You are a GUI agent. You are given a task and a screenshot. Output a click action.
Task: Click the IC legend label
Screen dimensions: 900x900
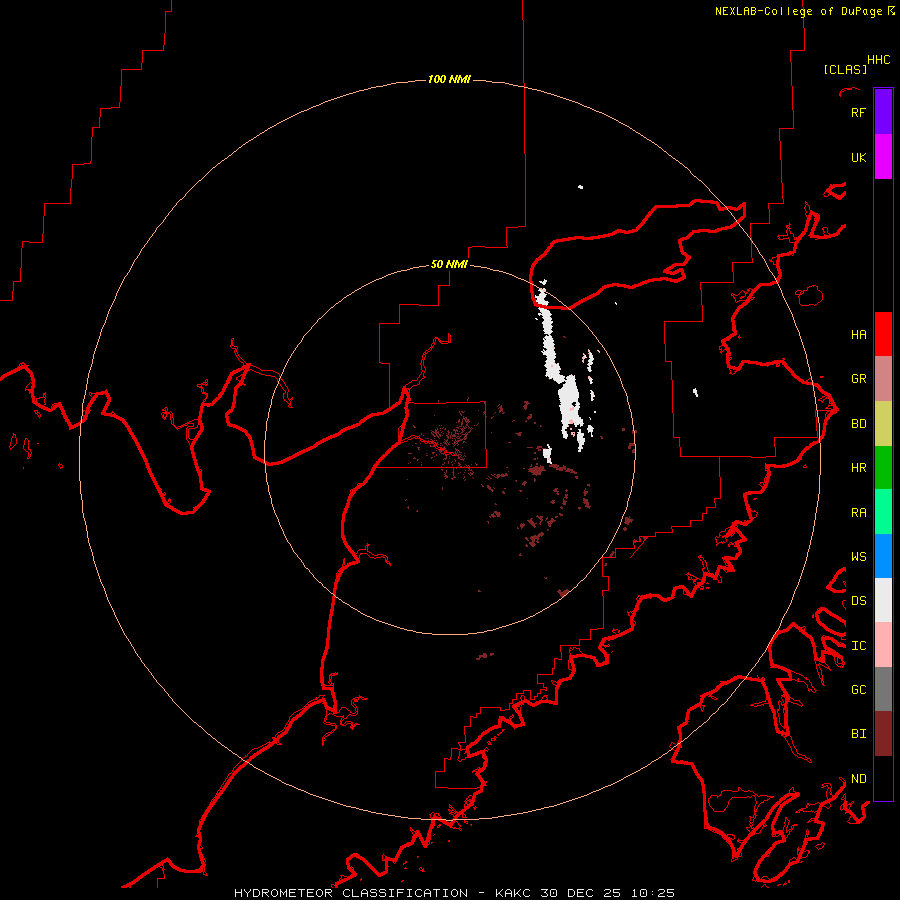click(x=858, y=646)
